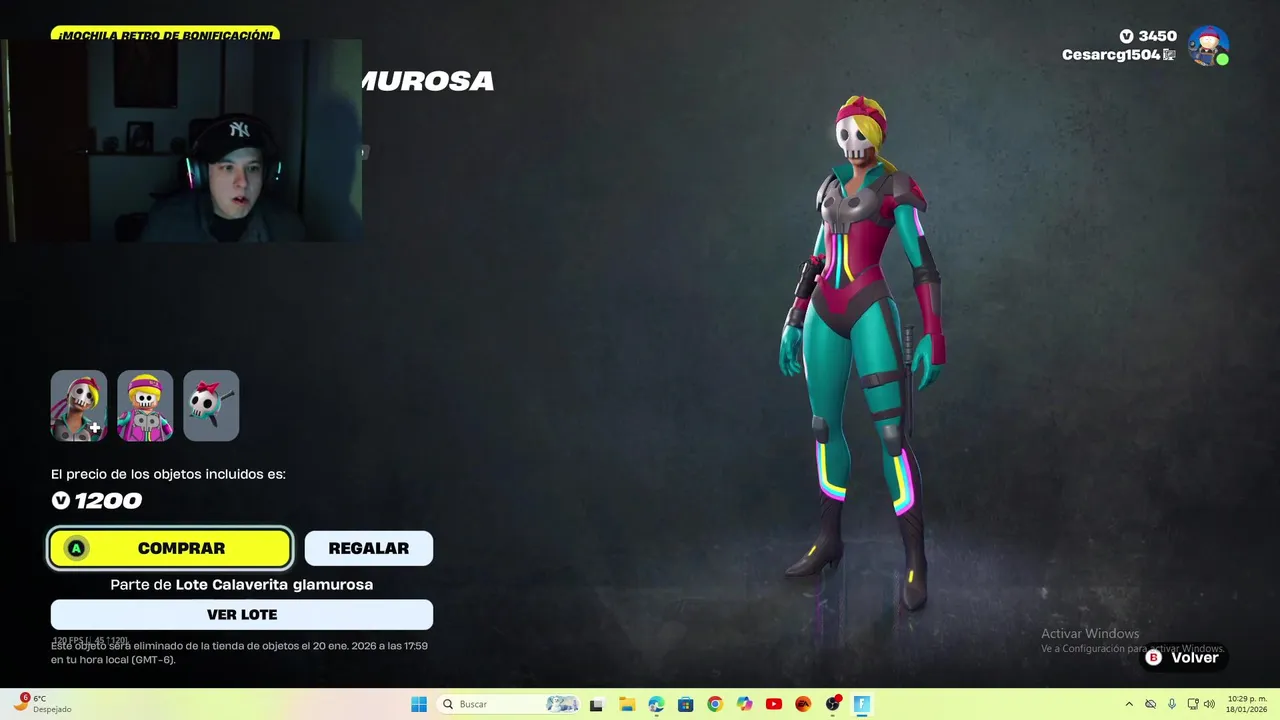
Task: Open File Explorer from the taskbar
Action: click(x=627, y=704)
